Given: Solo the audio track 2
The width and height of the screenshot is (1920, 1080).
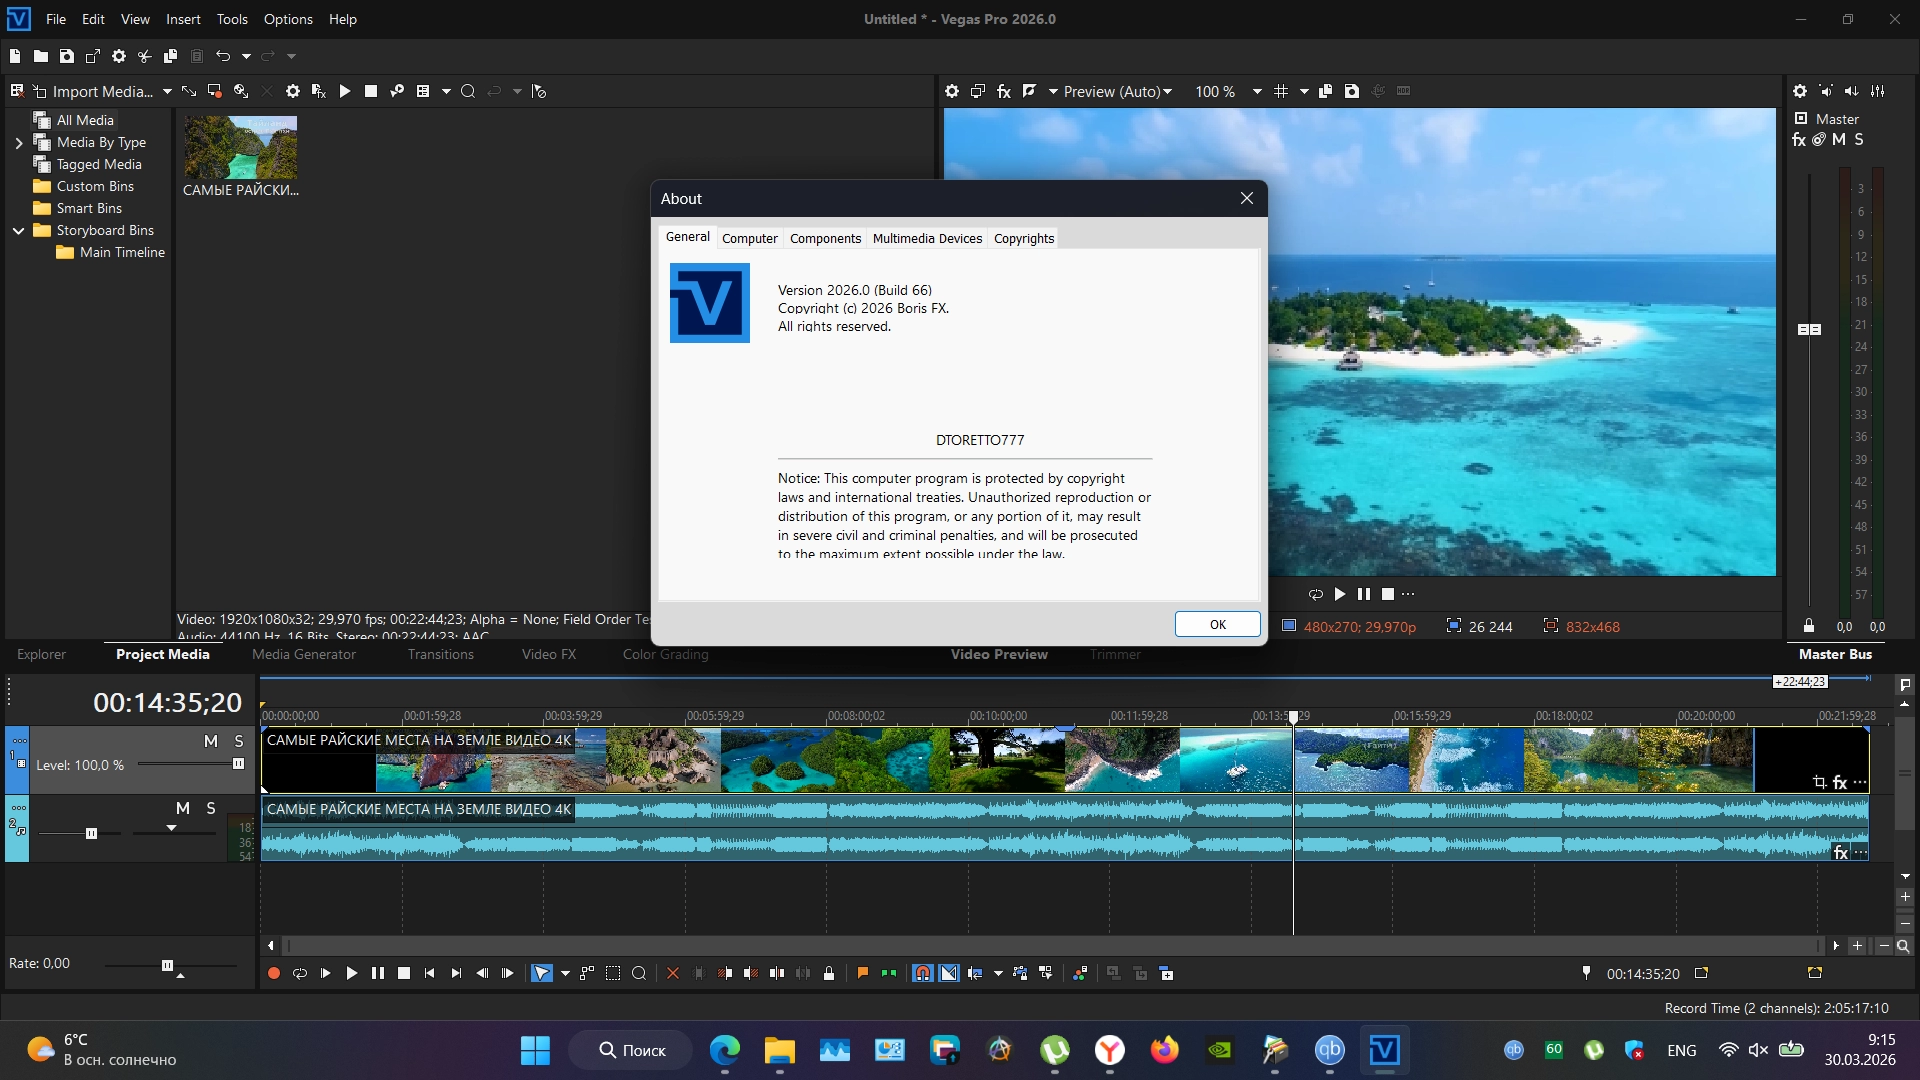Looking at the screenshot, I should tap(211, 808).
